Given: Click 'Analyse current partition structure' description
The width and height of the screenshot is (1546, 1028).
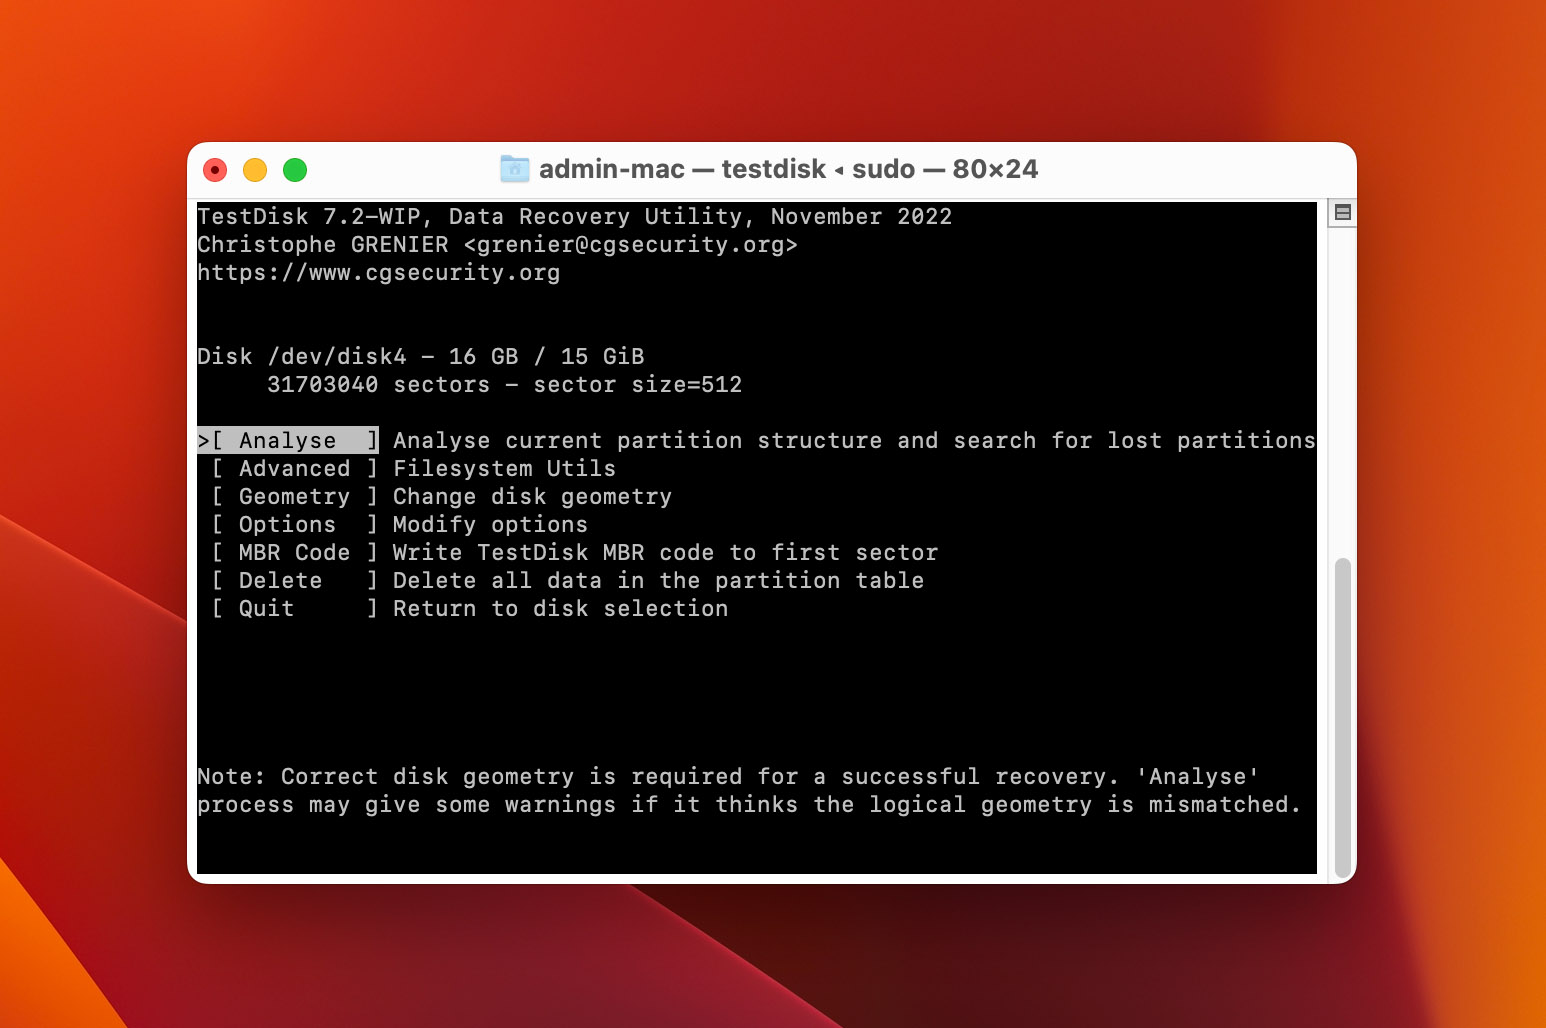Looking at the screenshot, I should coord(854,440).
